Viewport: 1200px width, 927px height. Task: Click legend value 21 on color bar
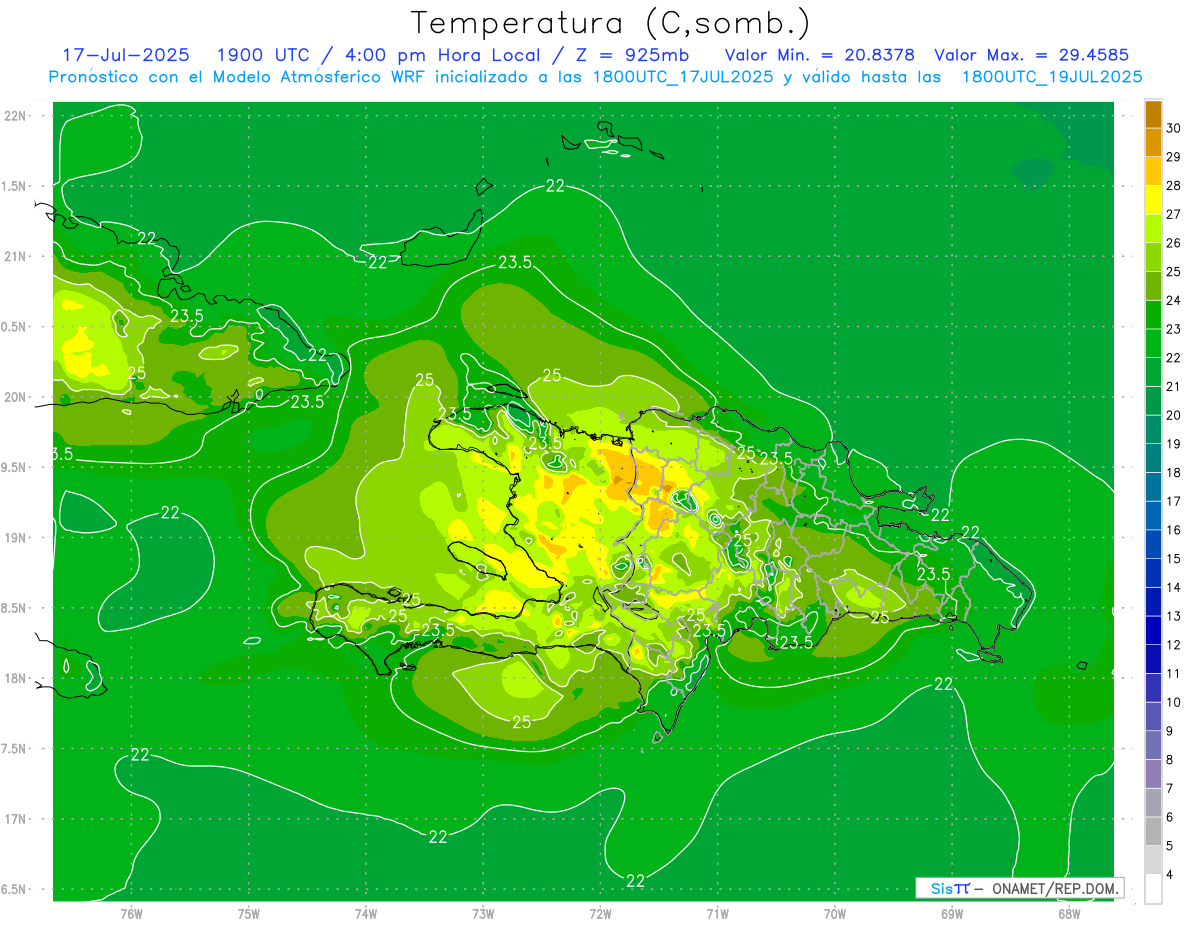(x=1174, y=387)
